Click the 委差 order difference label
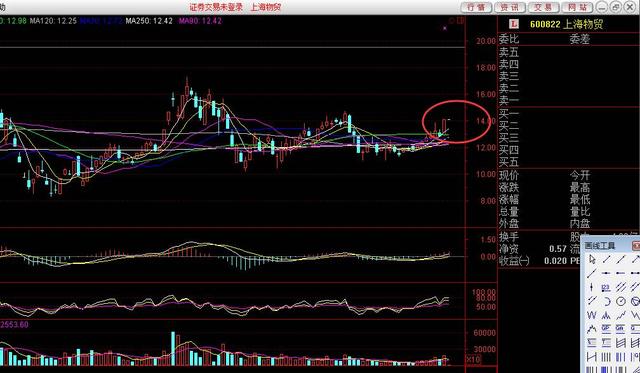Image resolution: width=640 pixels, height=373 pixels. pos(580,39)
